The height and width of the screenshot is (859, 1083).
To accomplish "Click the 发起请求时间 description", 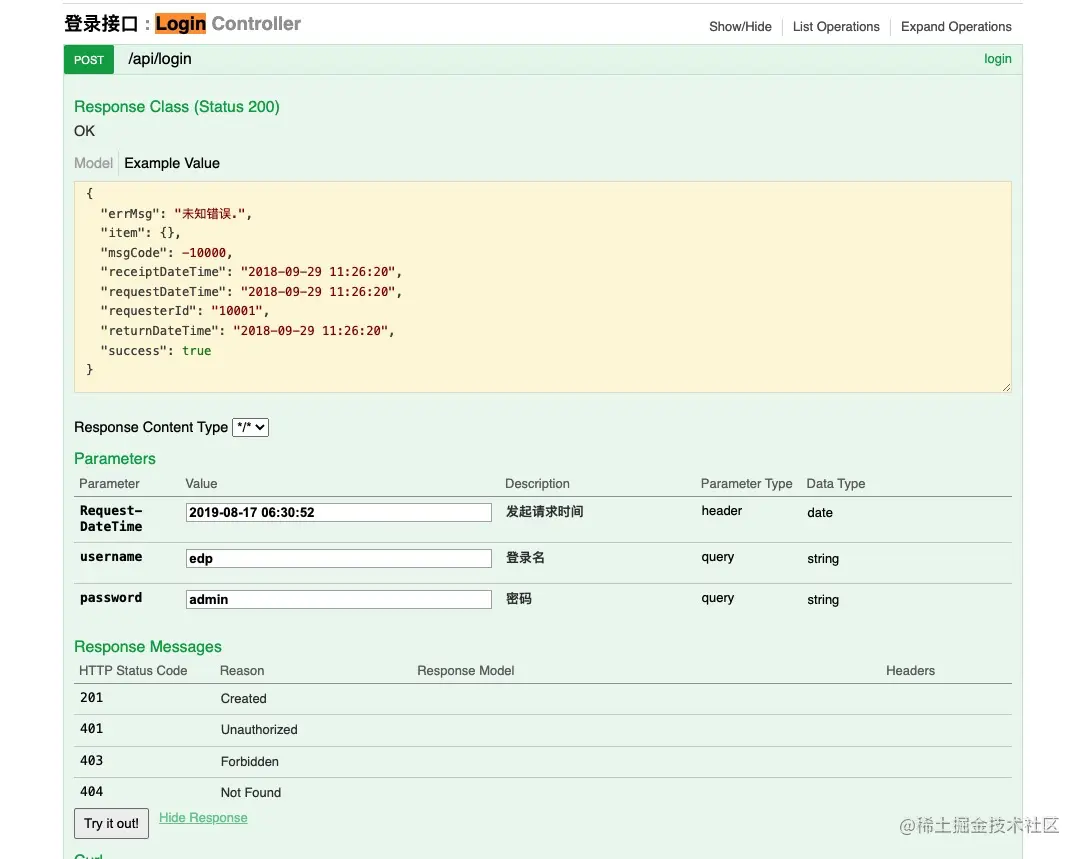I will [544, 512].
